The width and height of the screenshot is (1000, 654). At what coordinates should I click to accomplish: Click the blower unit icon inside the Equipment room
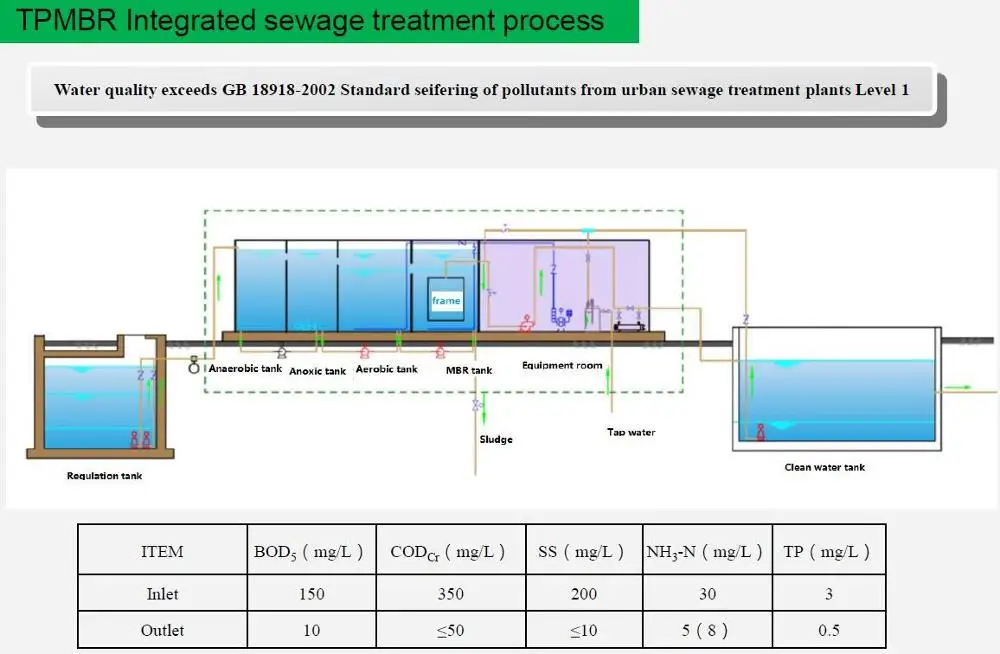click(561, 320)
